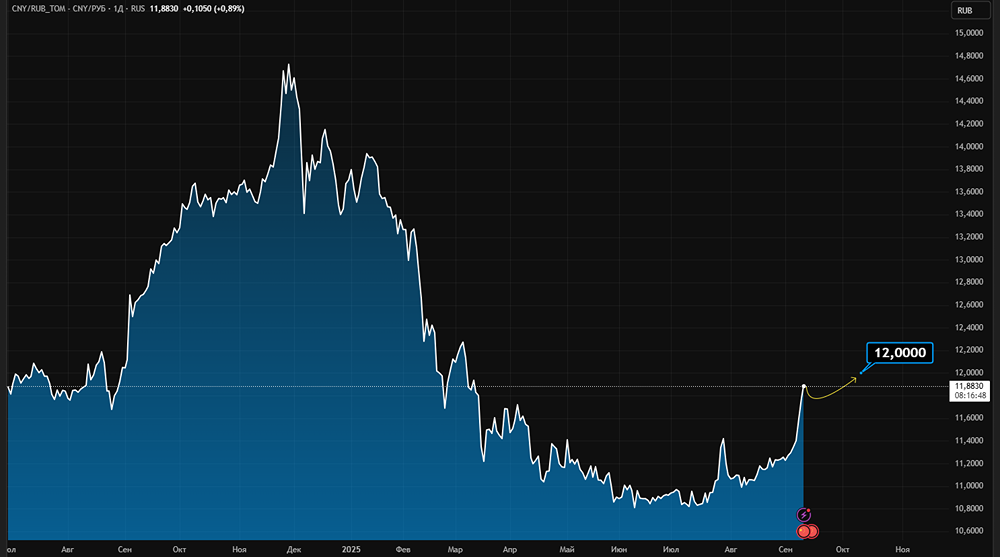Click the 12,2000 price axis label
Viewport: 1000px width, 557px height.
click(969, 350)
